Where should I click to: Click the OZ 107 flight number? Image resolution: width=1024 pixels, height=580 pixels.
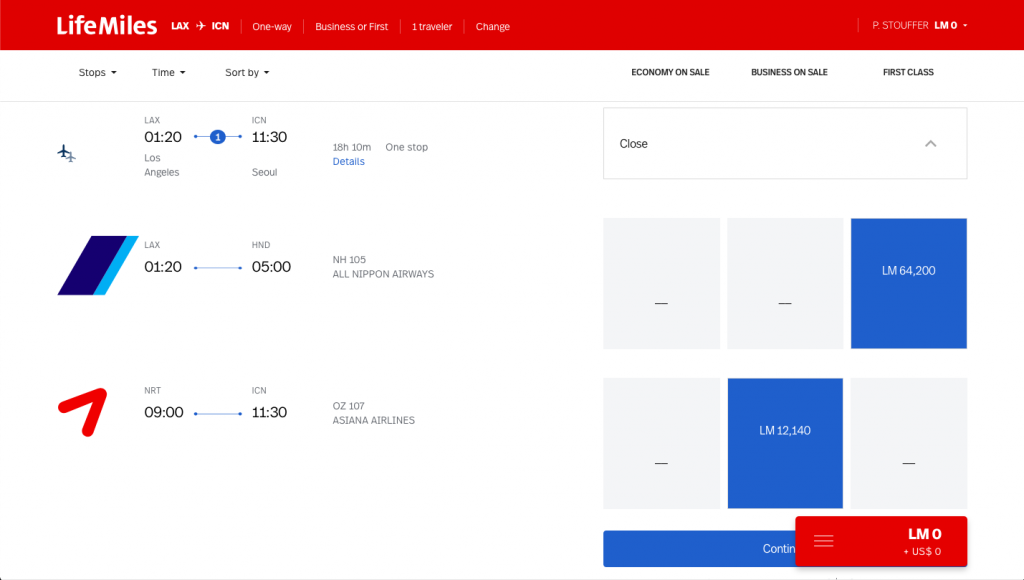[x=349, y=406]
